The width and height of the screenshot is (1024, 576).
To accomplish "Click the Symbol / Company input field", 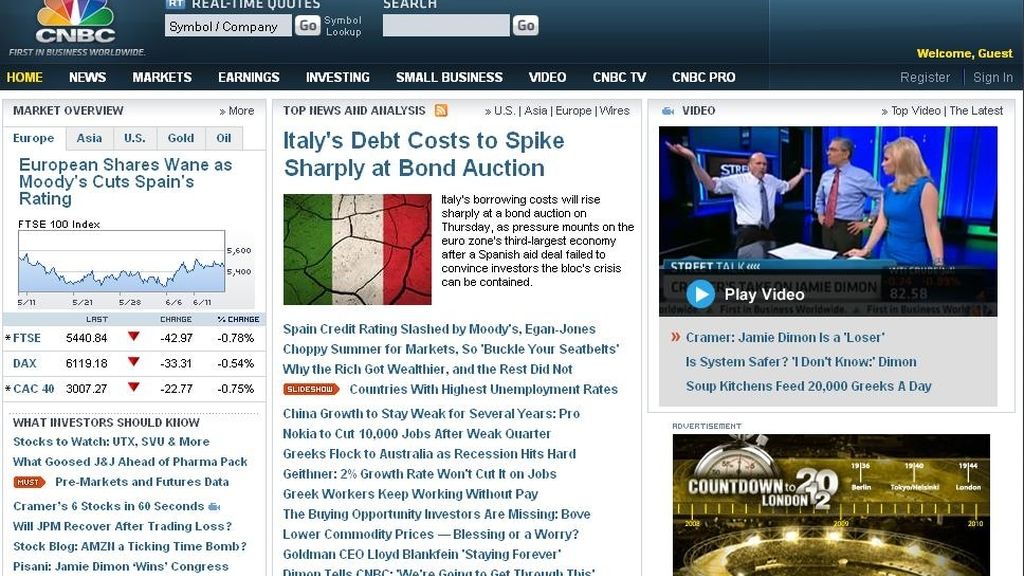I will 228,26.
